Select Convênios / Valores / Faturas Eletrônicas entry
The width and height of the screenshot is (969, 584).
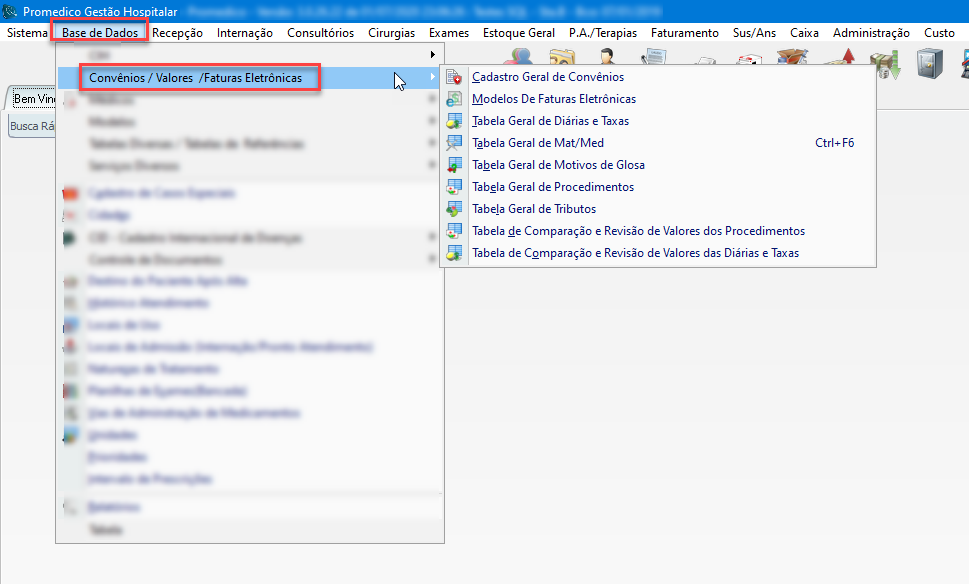tap(250, 78)
